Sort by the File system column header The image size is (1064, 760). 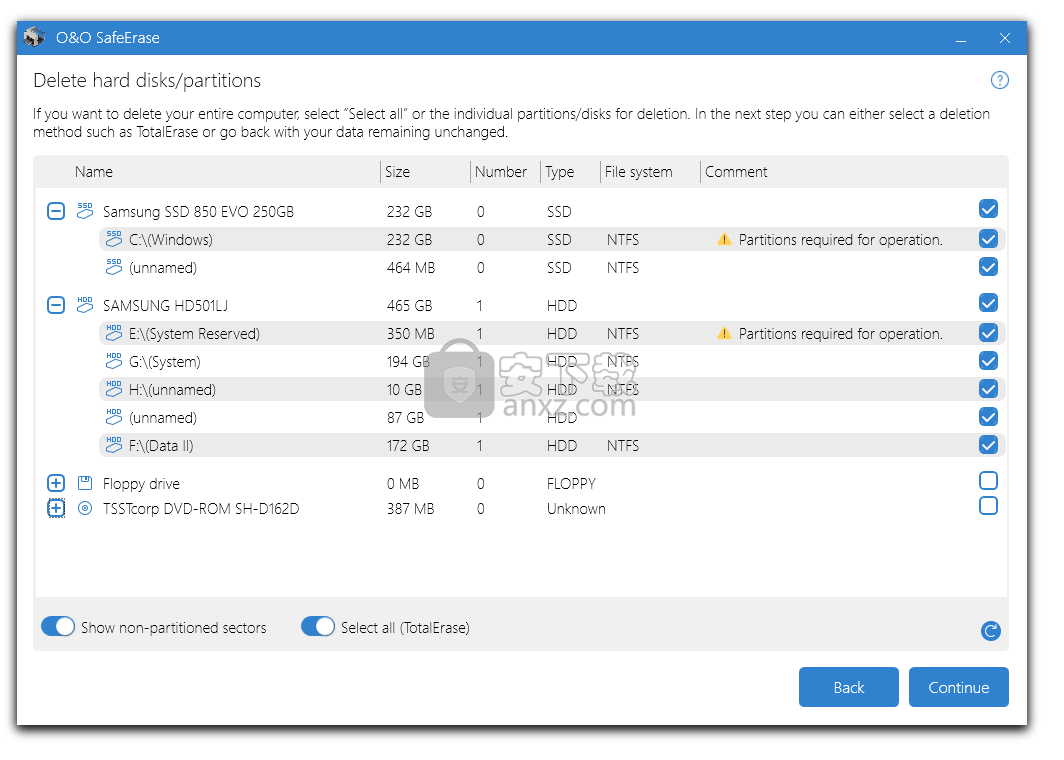(639, 172)
